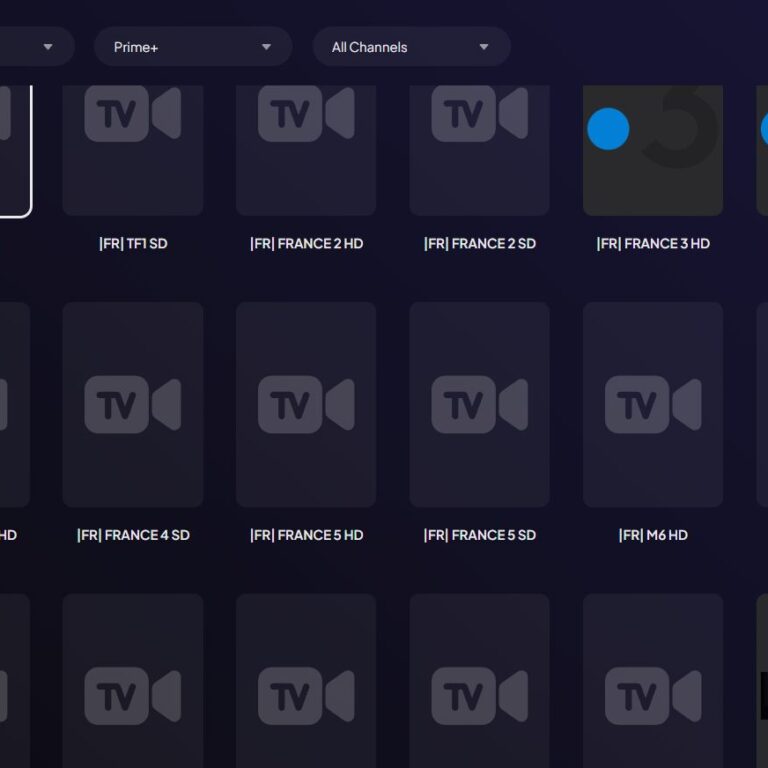The height and width of the screenshot is (768, 768).
Task: Open the [FR] FRANCE 2 SD channel thumbnail
Action: click(480, 150)
